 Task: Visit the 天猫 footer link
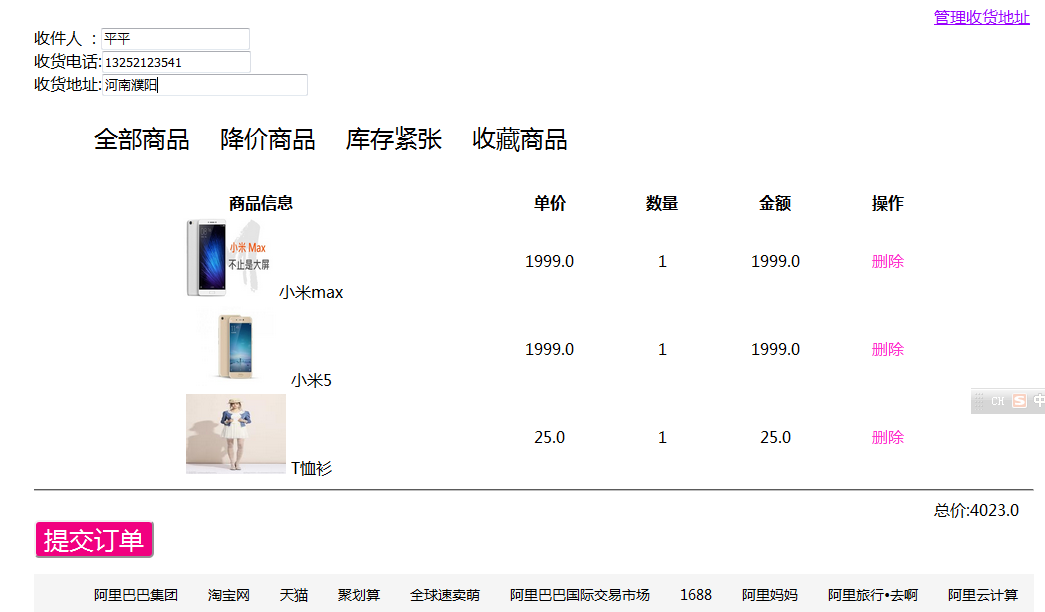(293, 595)
